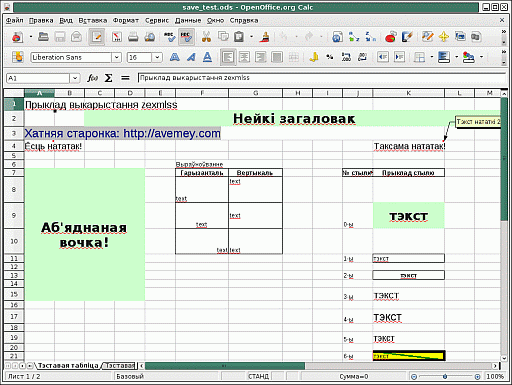Screen dimensions: 512x385
Task: Apply currency number format
Action: click(x=314, y=57)
